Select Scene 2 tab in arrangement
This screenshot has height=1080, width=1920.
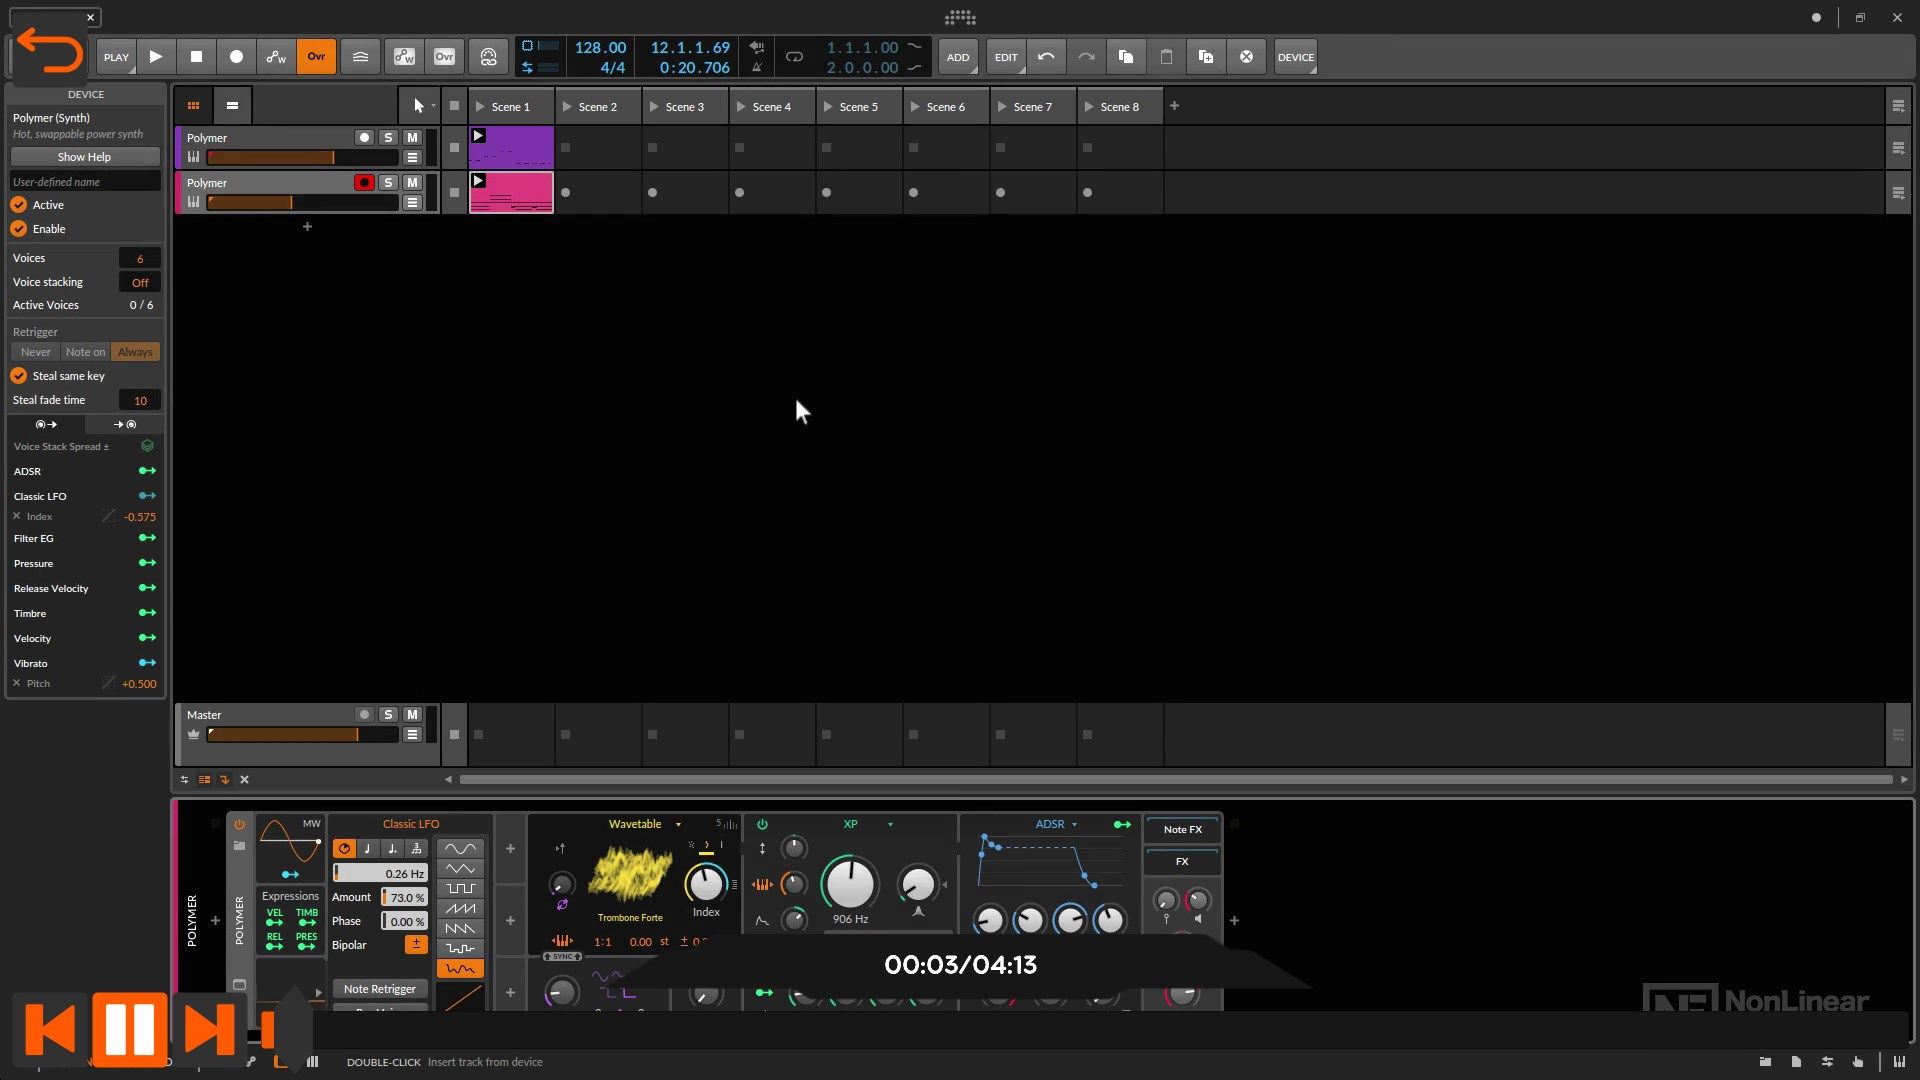(596, 107)
